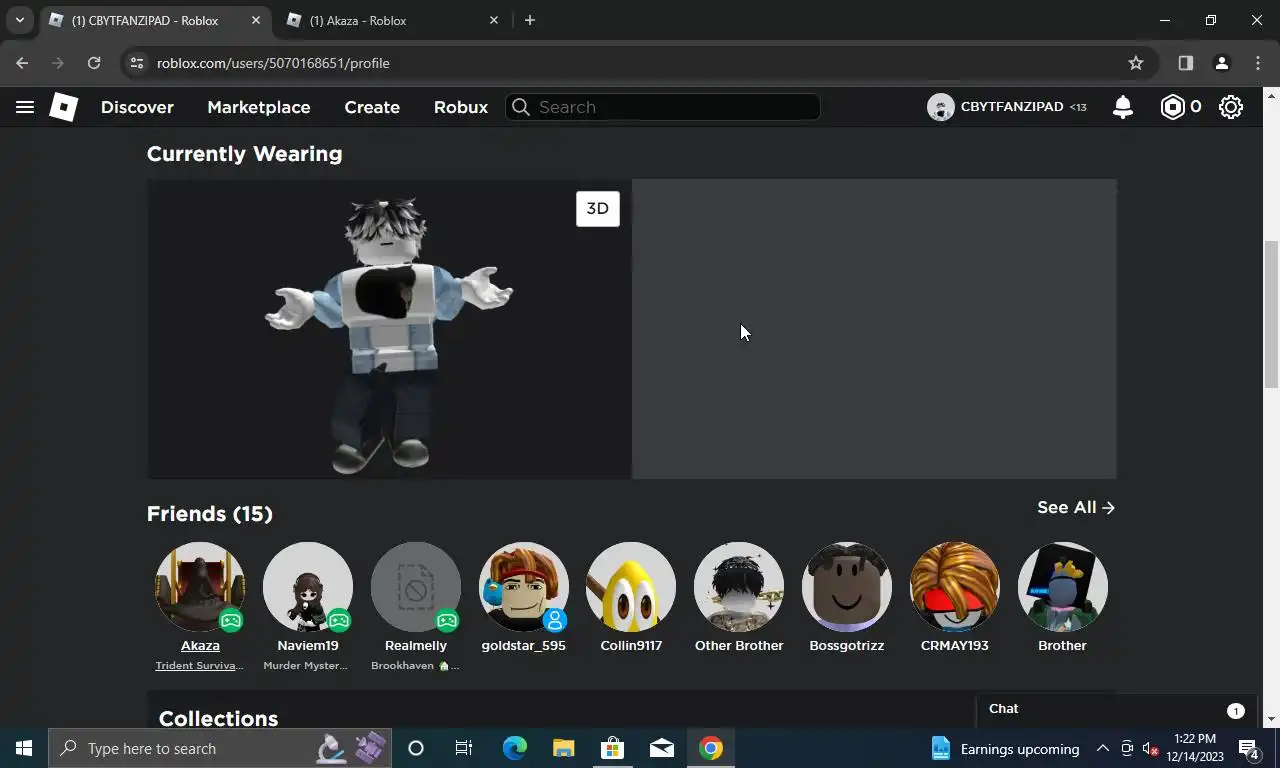Open Akaza's profile name link

200,645
